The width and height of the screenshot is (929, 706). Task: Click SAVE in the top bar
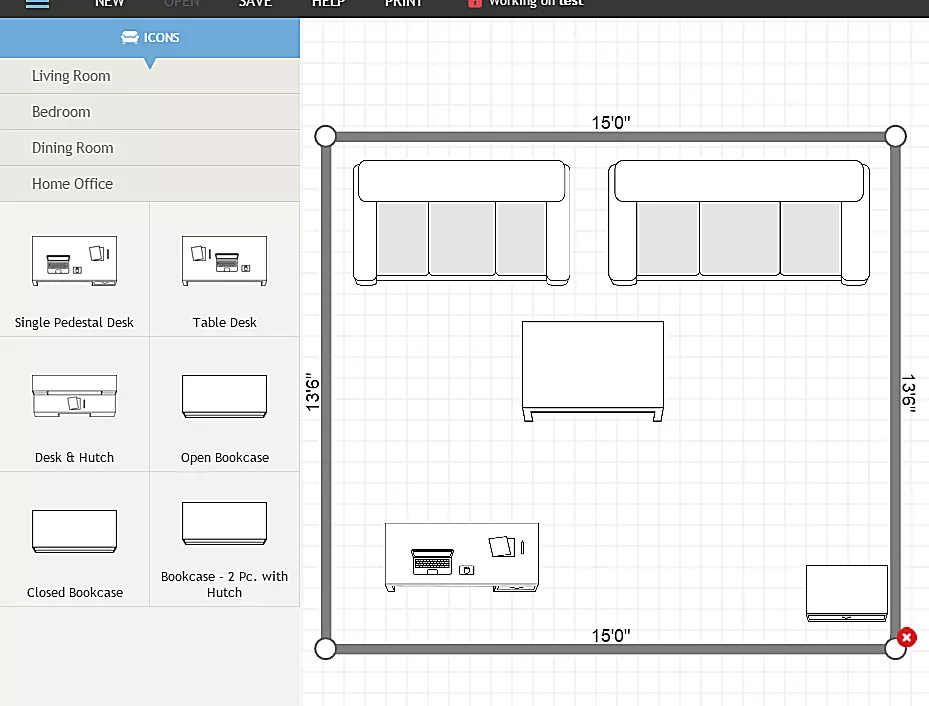click(255, 3)
